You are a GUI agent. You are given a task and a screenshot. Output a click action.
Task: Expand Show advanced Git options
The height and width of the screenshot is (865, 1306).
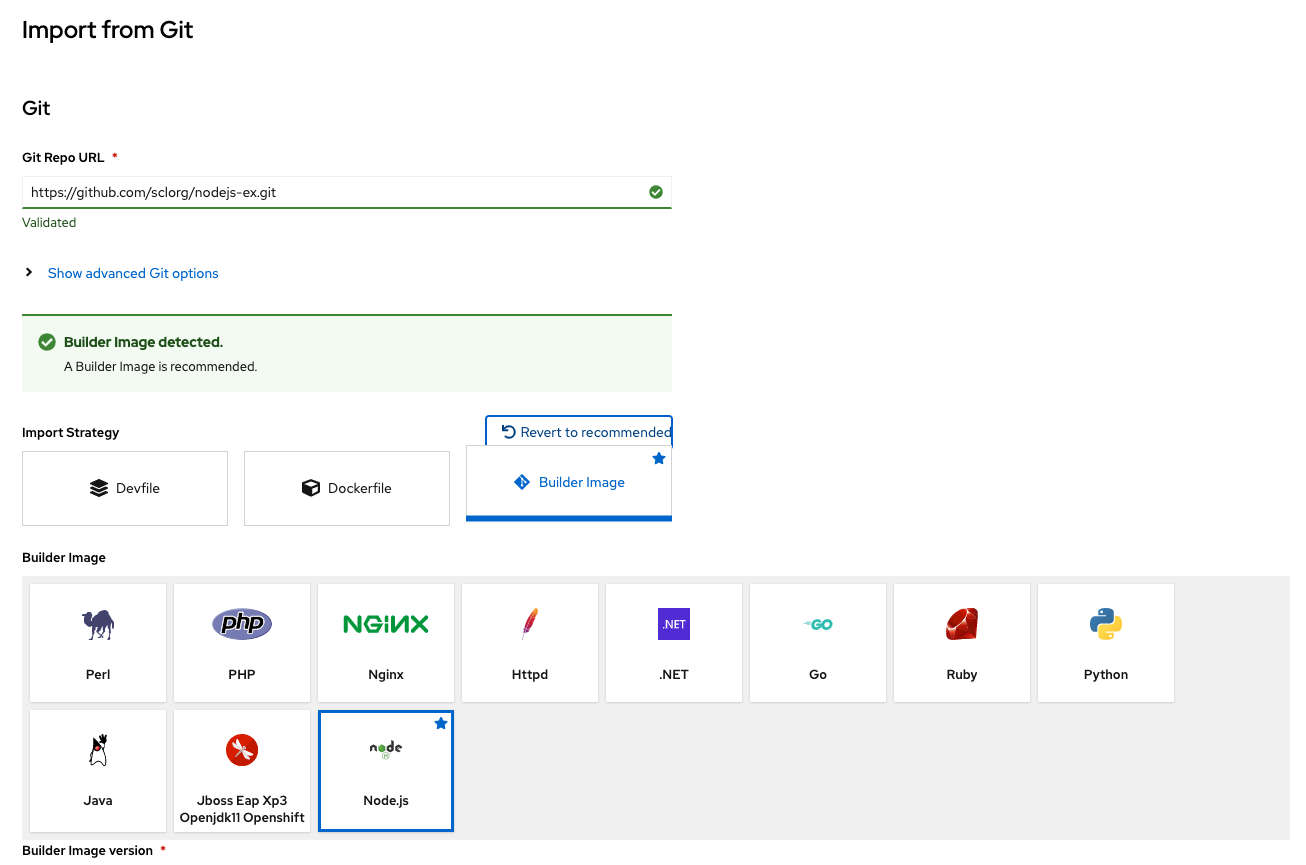[x=133, y=273]
